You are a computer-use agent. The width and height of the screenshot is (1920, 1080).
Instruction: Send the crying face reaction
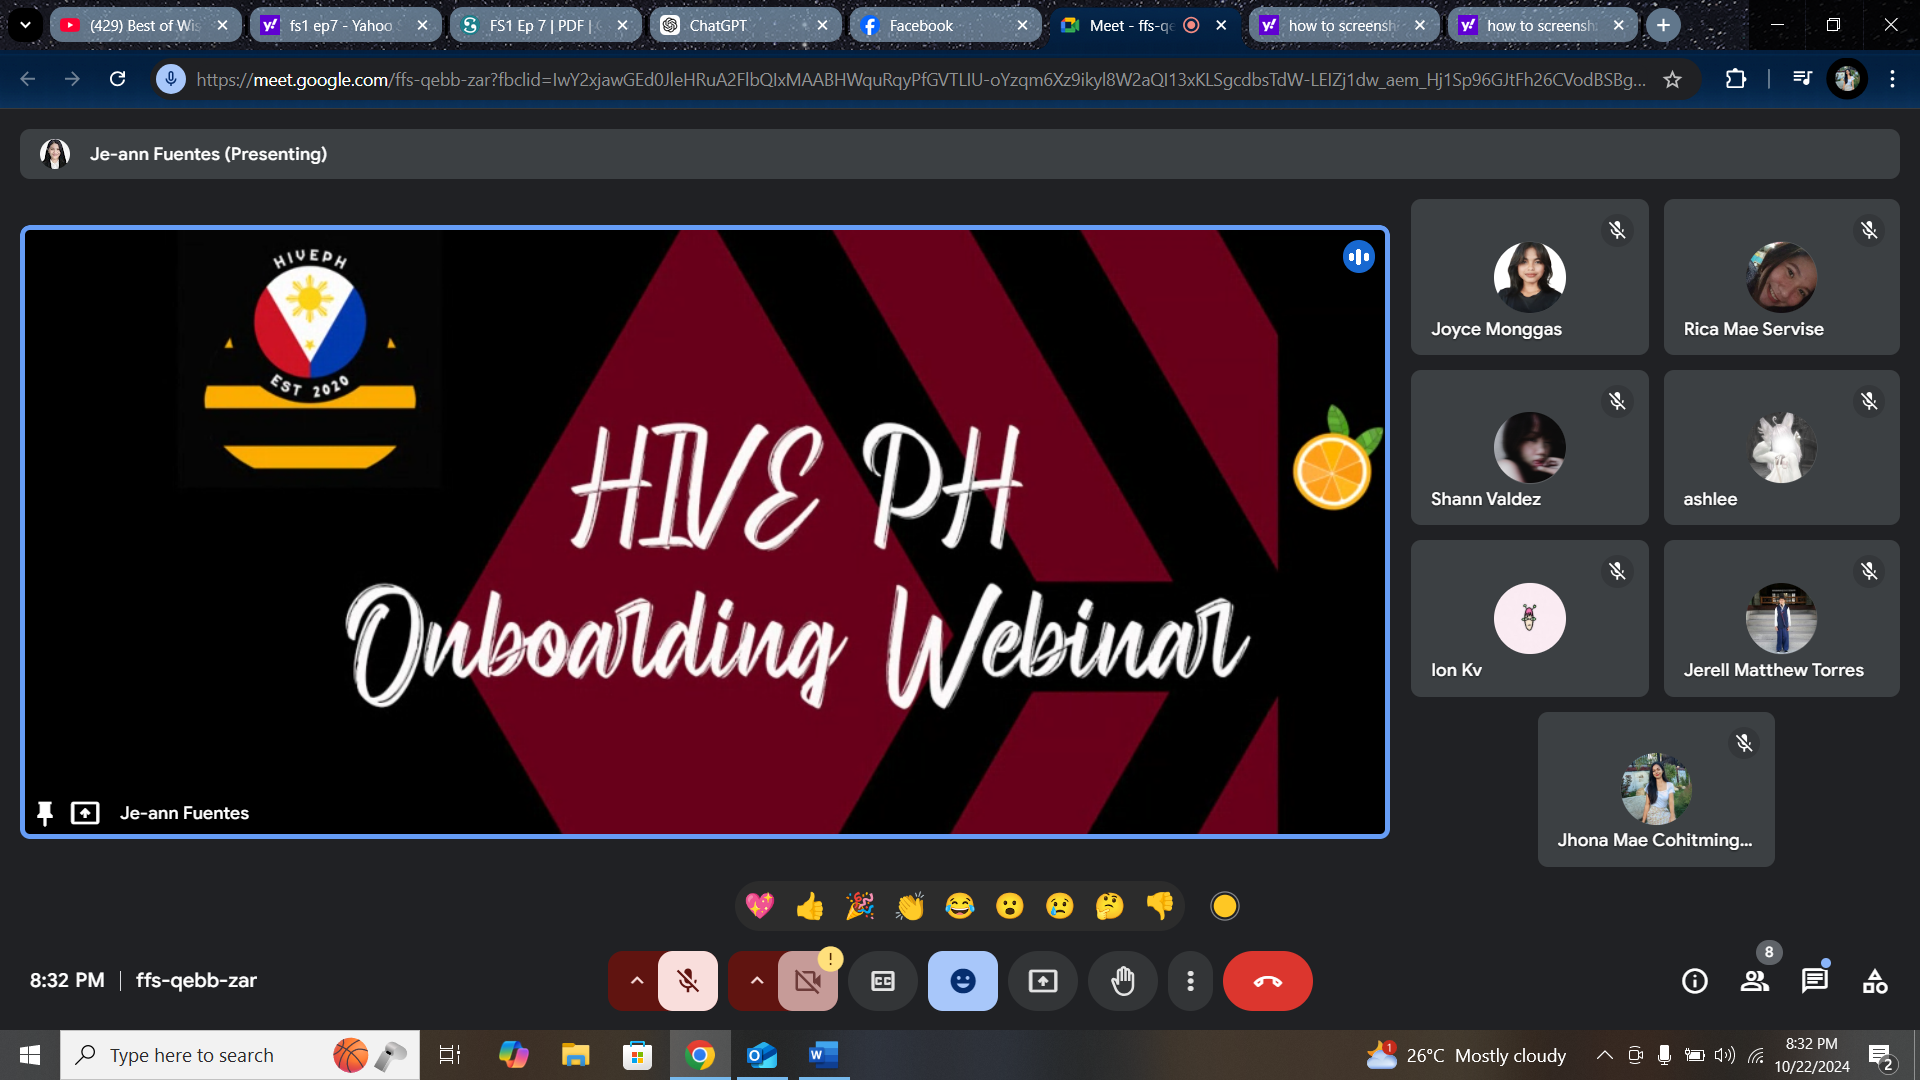1060,906
